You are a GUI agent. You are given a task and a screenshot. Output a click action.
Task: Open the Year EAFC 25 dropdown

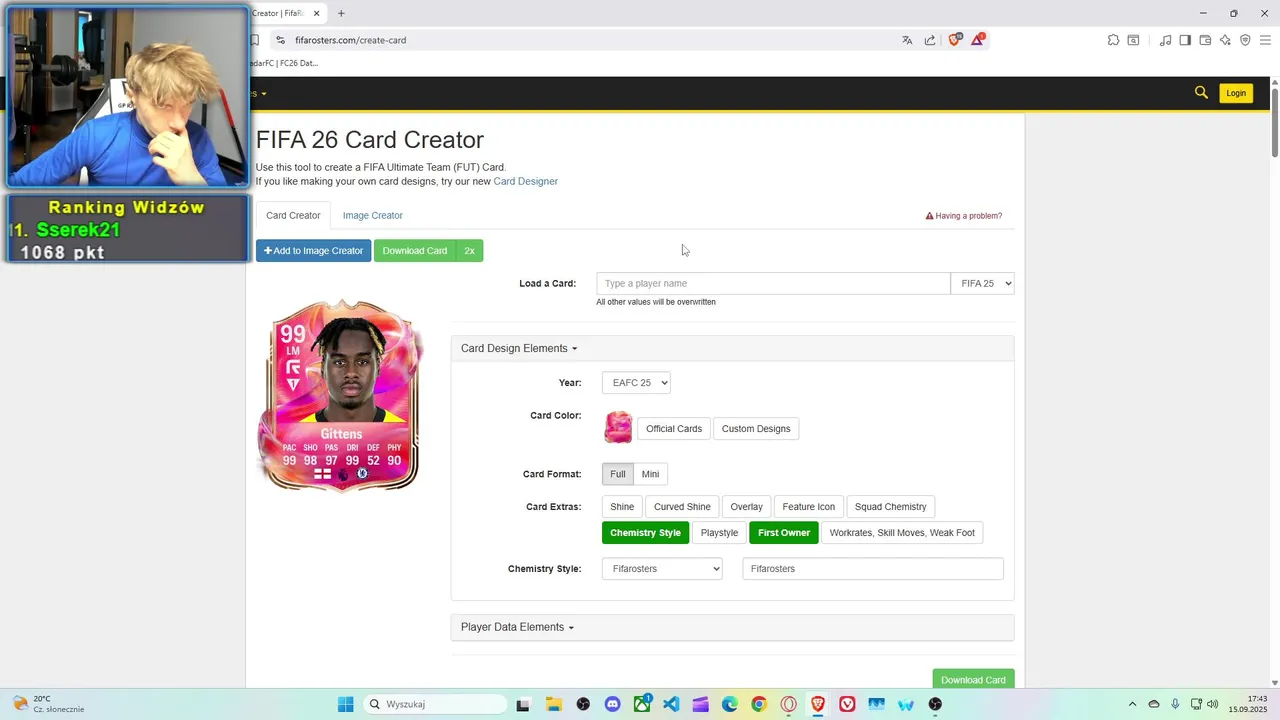[x=636, y=383]
